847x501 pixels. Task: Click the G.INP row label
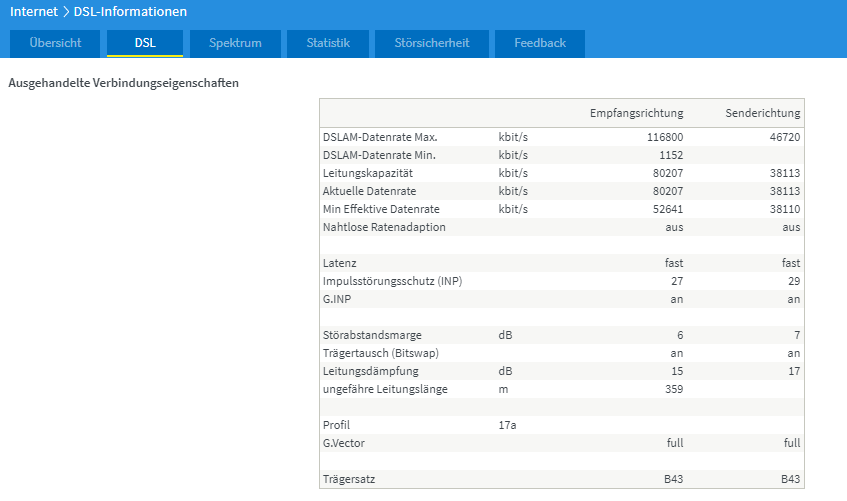tap(337, 299)
